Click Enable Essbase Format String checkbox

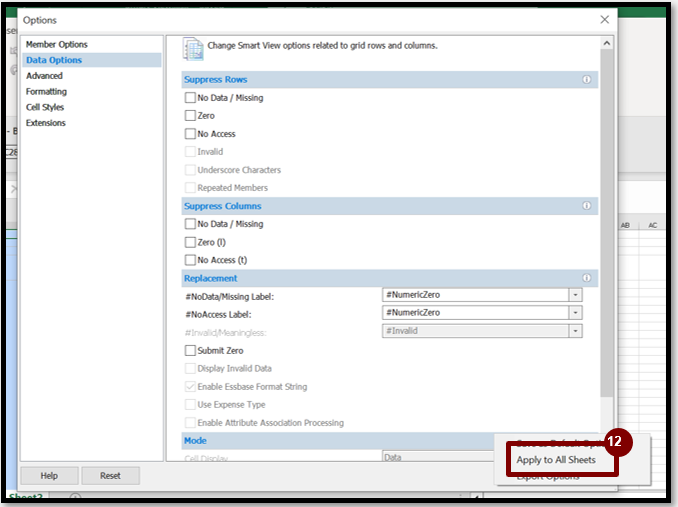(x=190, y=387)
